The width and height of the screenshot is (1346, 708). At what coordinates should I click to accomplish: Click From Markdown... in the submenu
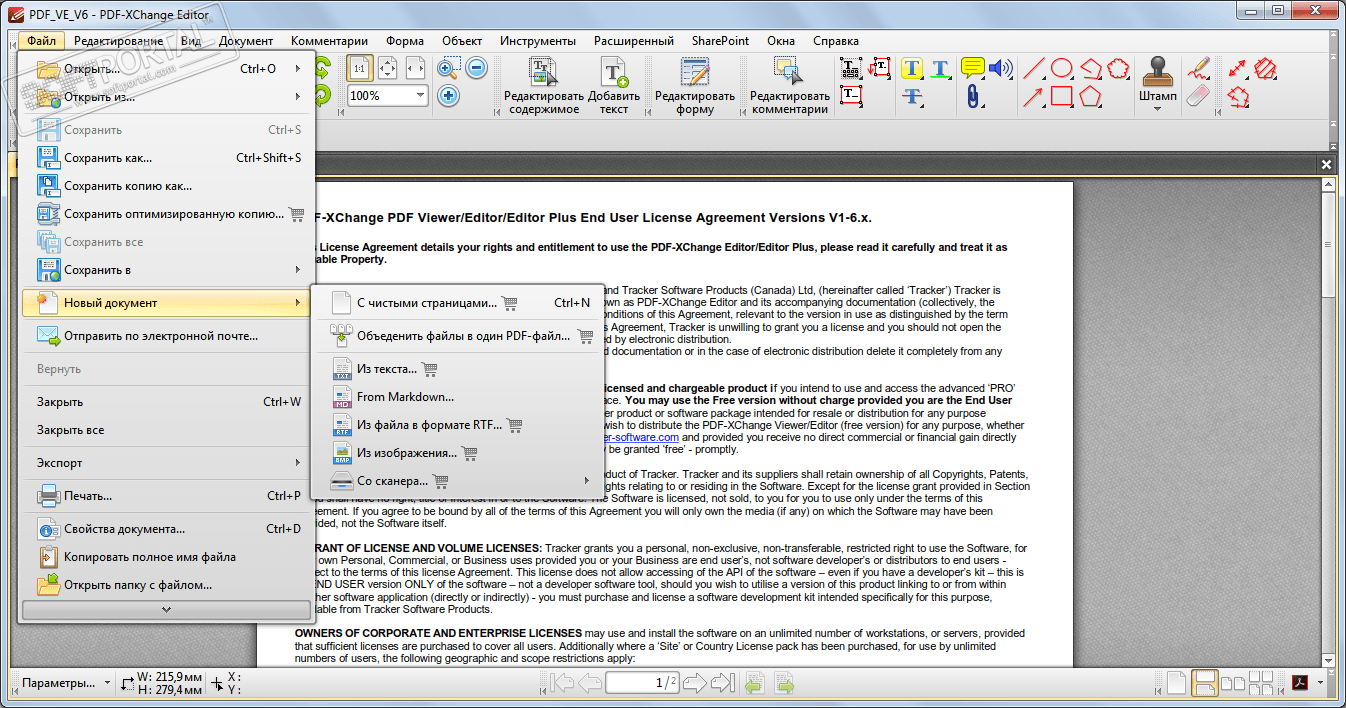pyautogui.click(x=458, y=397)
